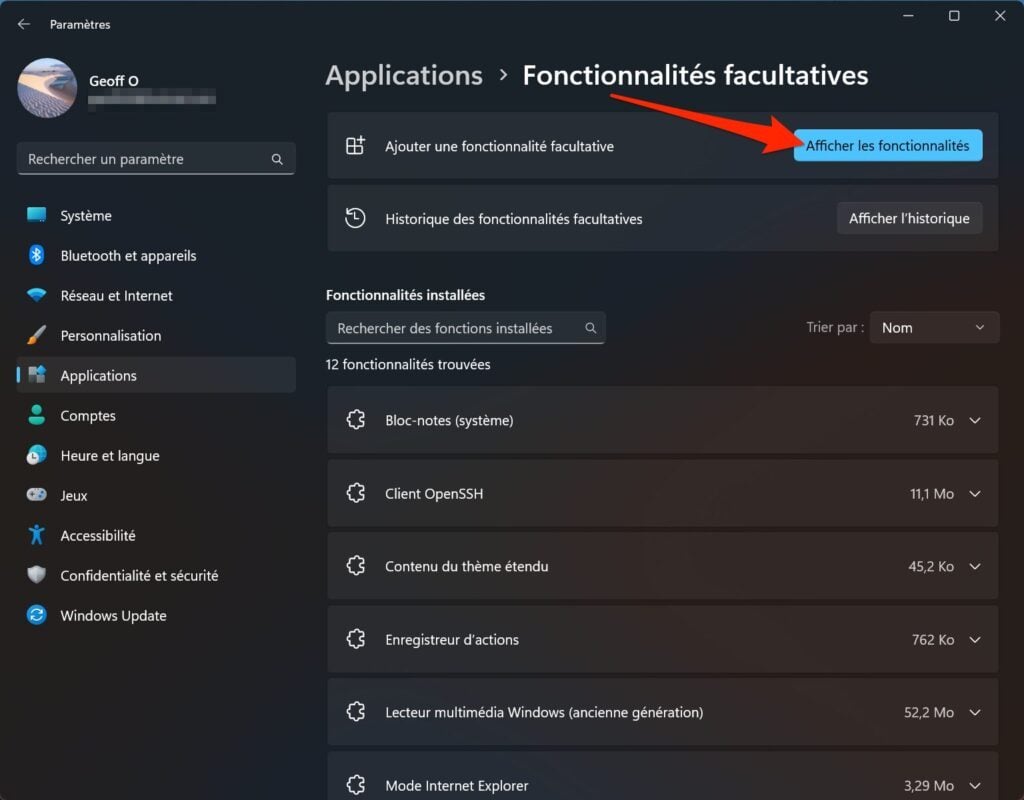Select Enregistreur d'actions label
This screenshot has height=800, width=1024.
[x=452, y=640]
